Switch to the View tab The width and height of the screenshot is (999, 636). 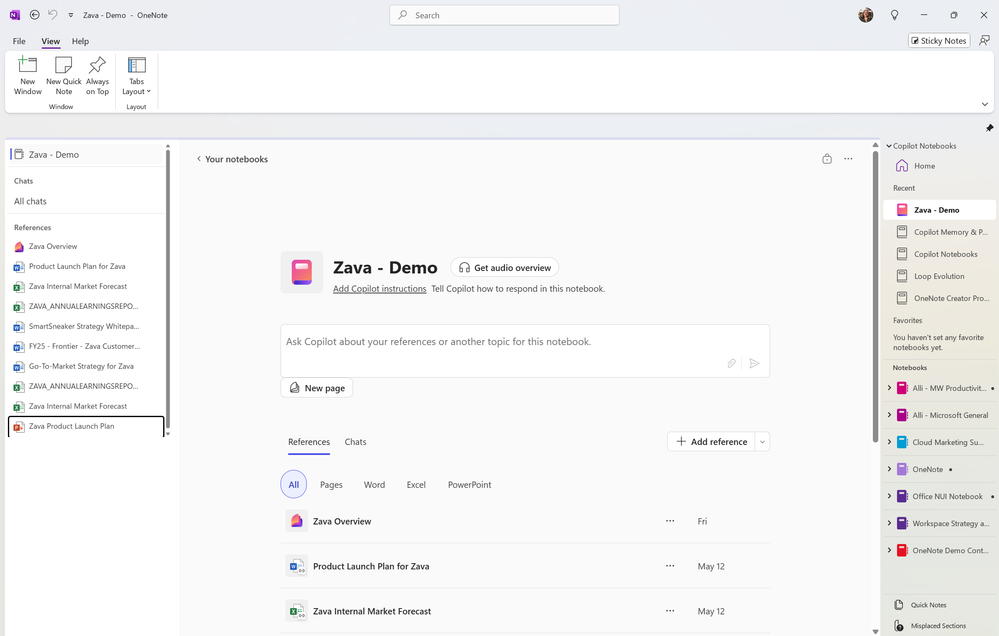(x=50, y=41)
